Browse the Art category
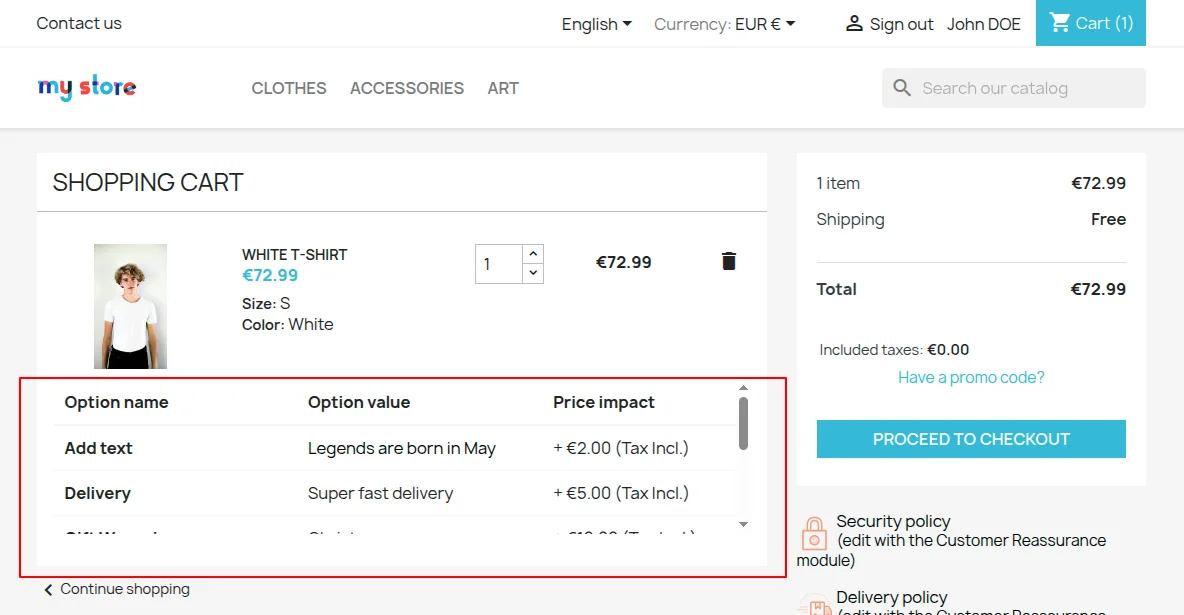The image size is (1184, 615). (503, 88)
